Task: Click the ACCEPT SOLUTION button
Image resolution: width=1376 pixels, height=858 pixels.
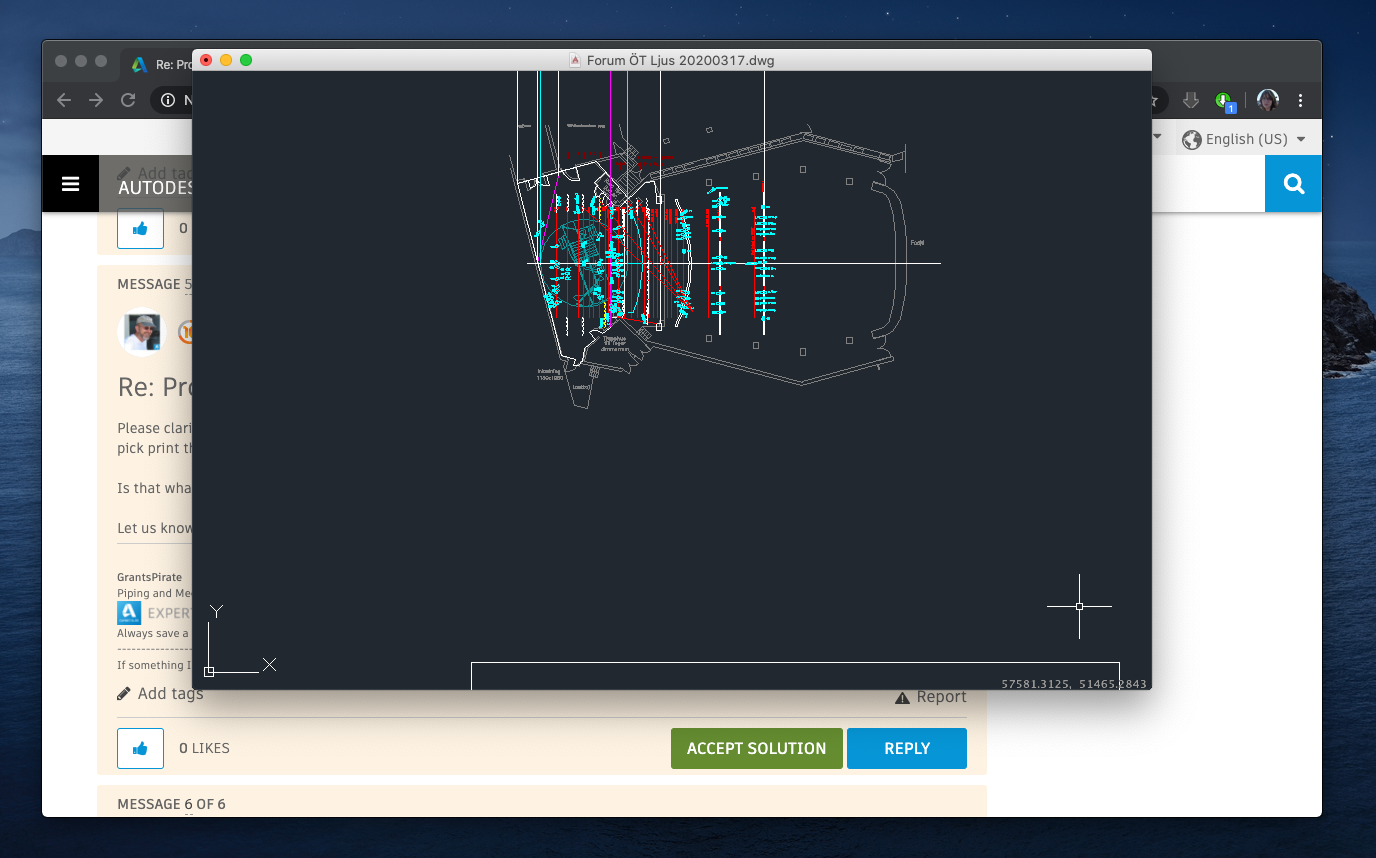Action: 756,748
